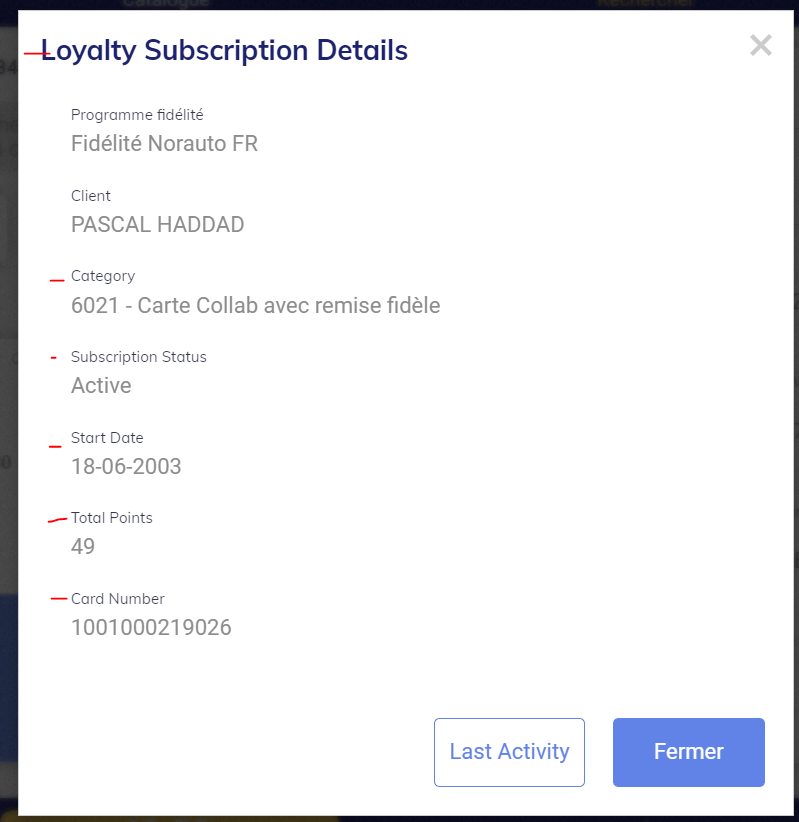Click the Loyalty Subscription Details heading
This screenshot has height=822, width=799.
pos(224,50)
